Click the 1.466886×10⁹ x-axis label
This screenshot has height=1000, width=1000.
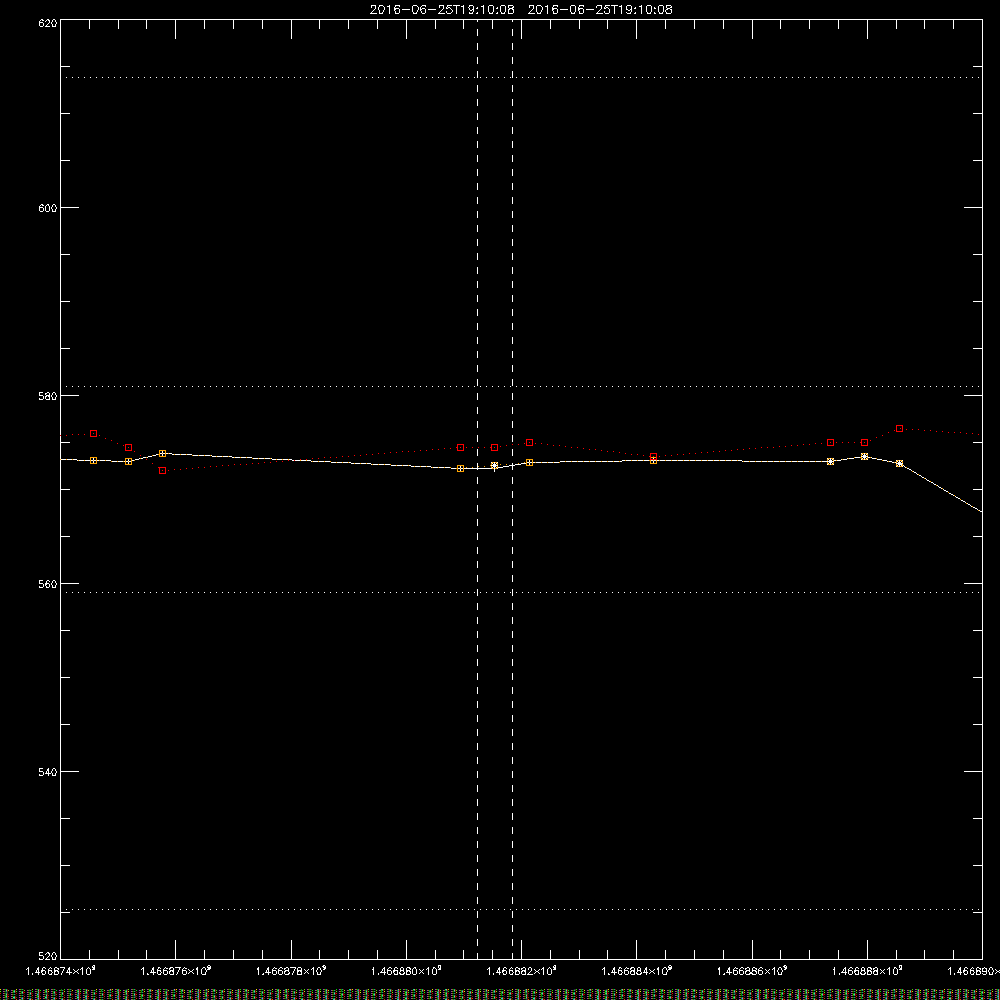pyautogui.click(x=752, y=971)
